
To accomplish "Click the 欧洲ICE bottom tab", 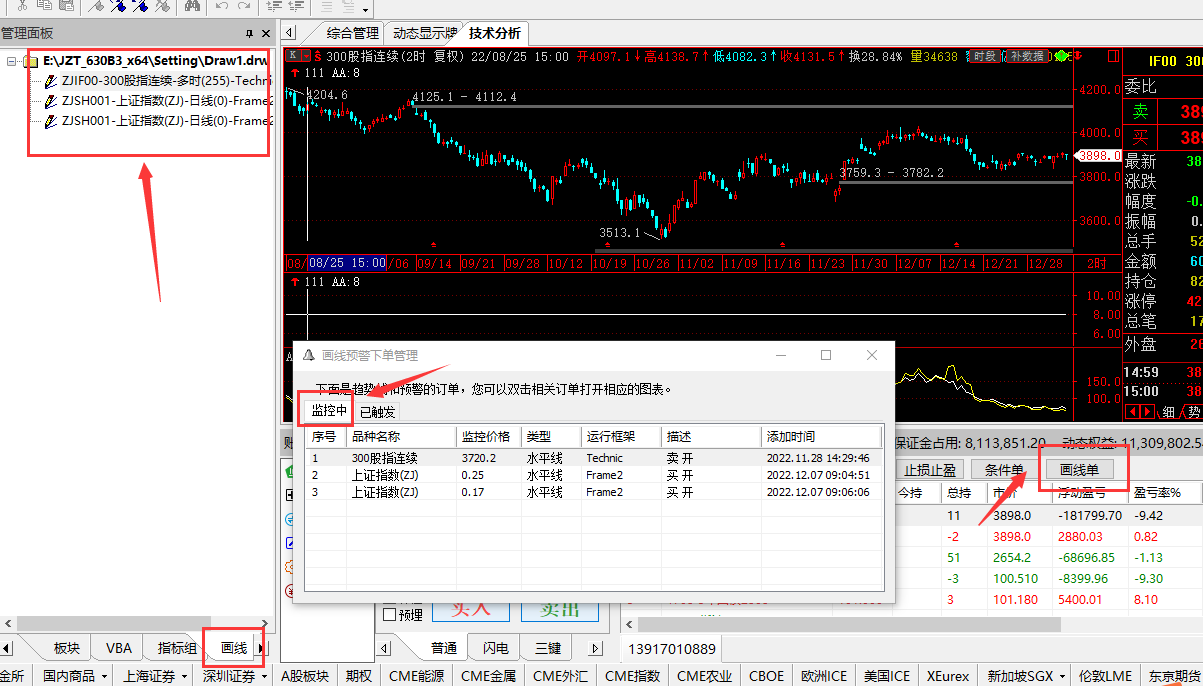I will 824,676.
